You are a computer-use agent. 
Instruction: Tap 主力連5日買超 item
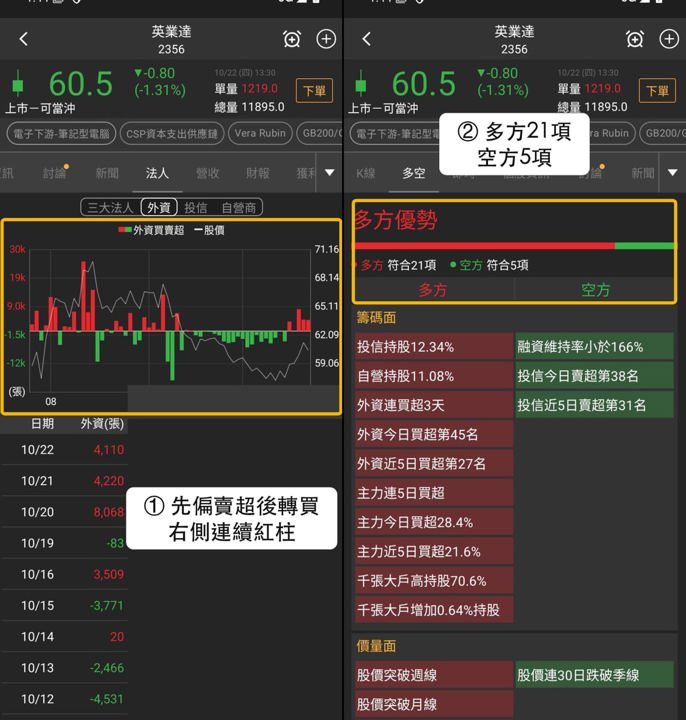coord(434,493)
